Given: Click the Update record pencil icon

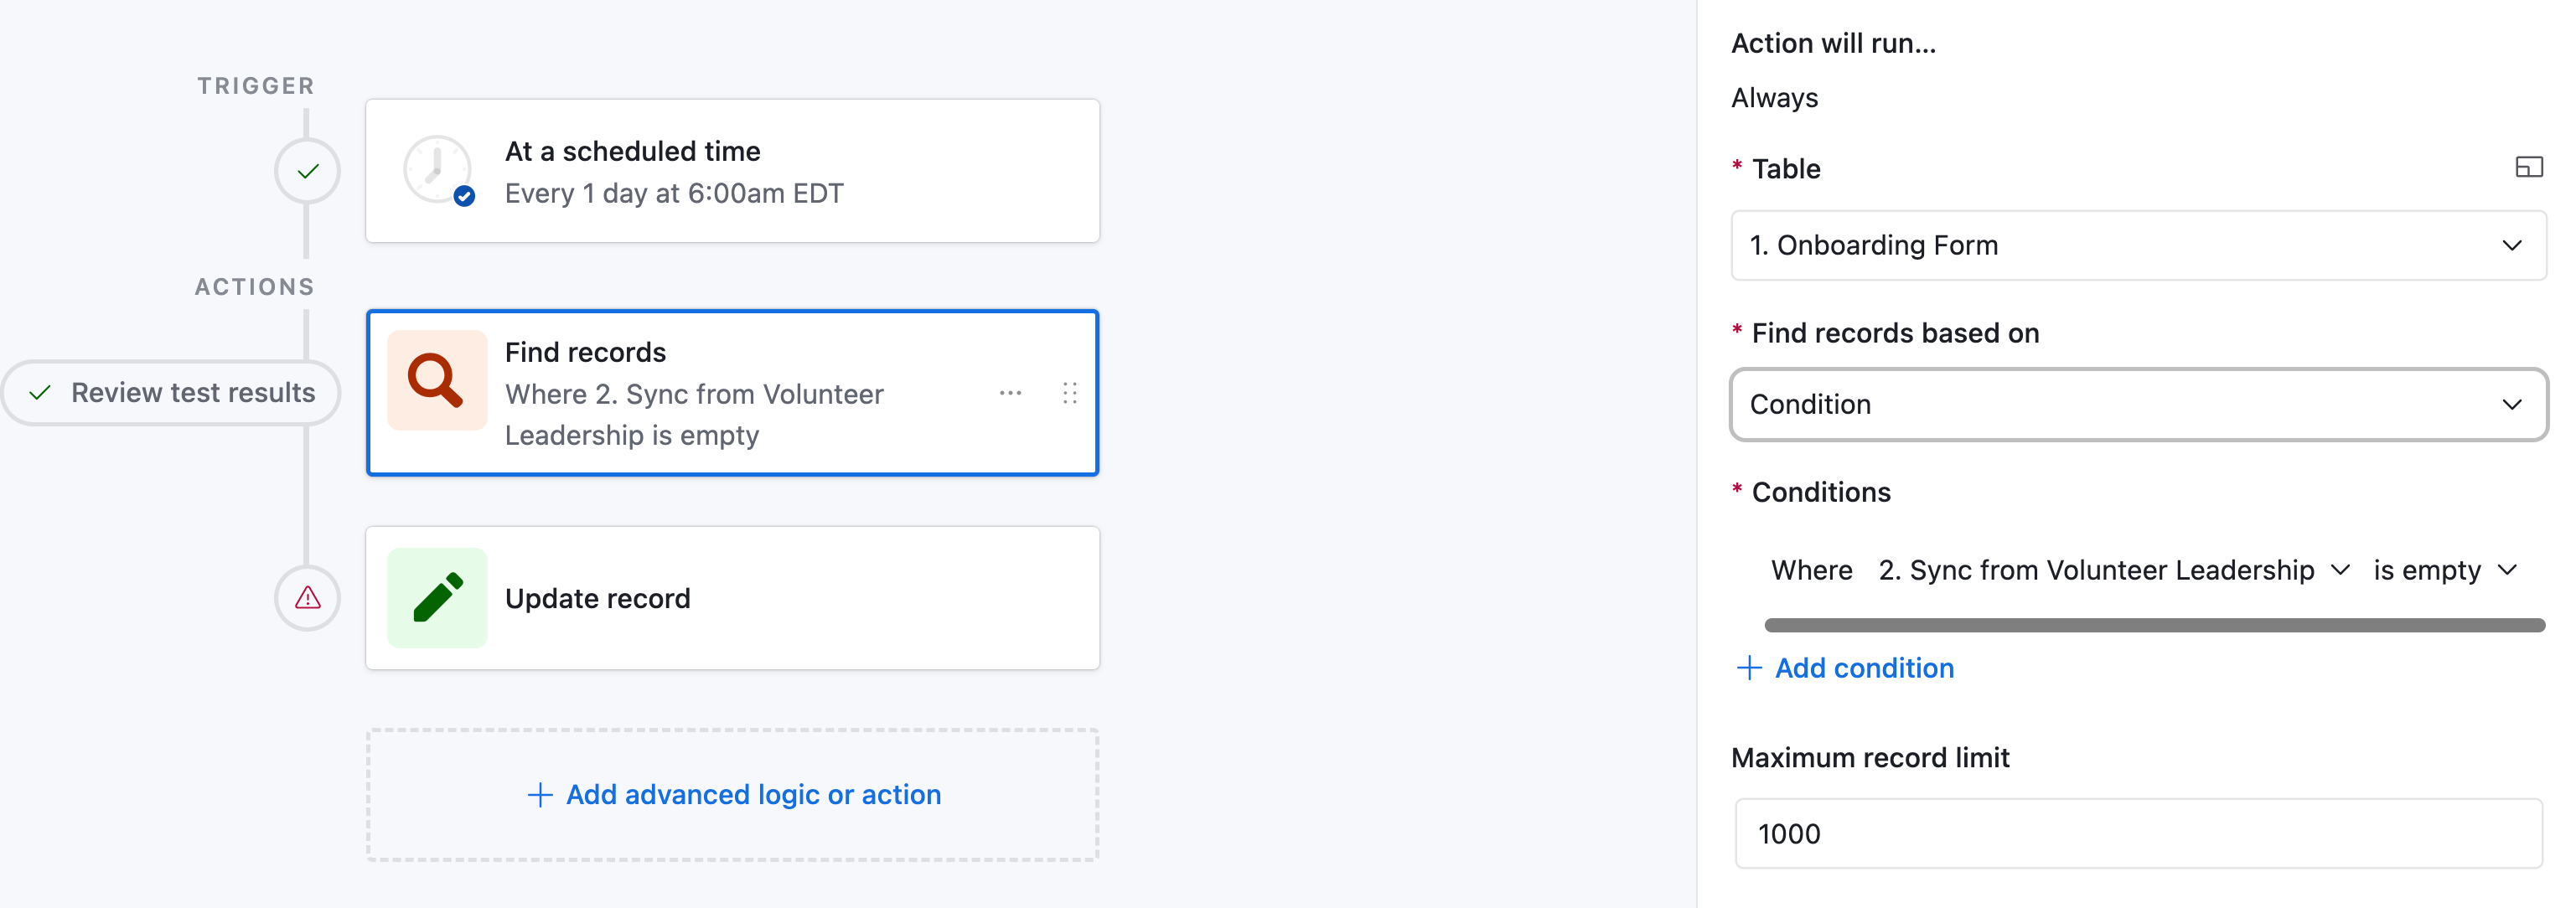Looking at the screenshot, I should (437, 598).
